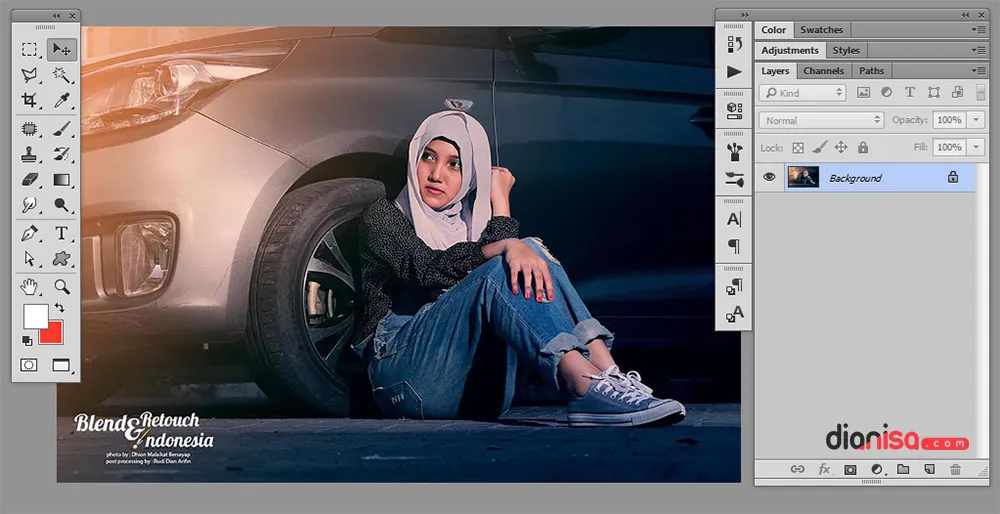The image size is (1000, 514).
Task: Open the Brush Presets panel icon
Action: [734, 152]
